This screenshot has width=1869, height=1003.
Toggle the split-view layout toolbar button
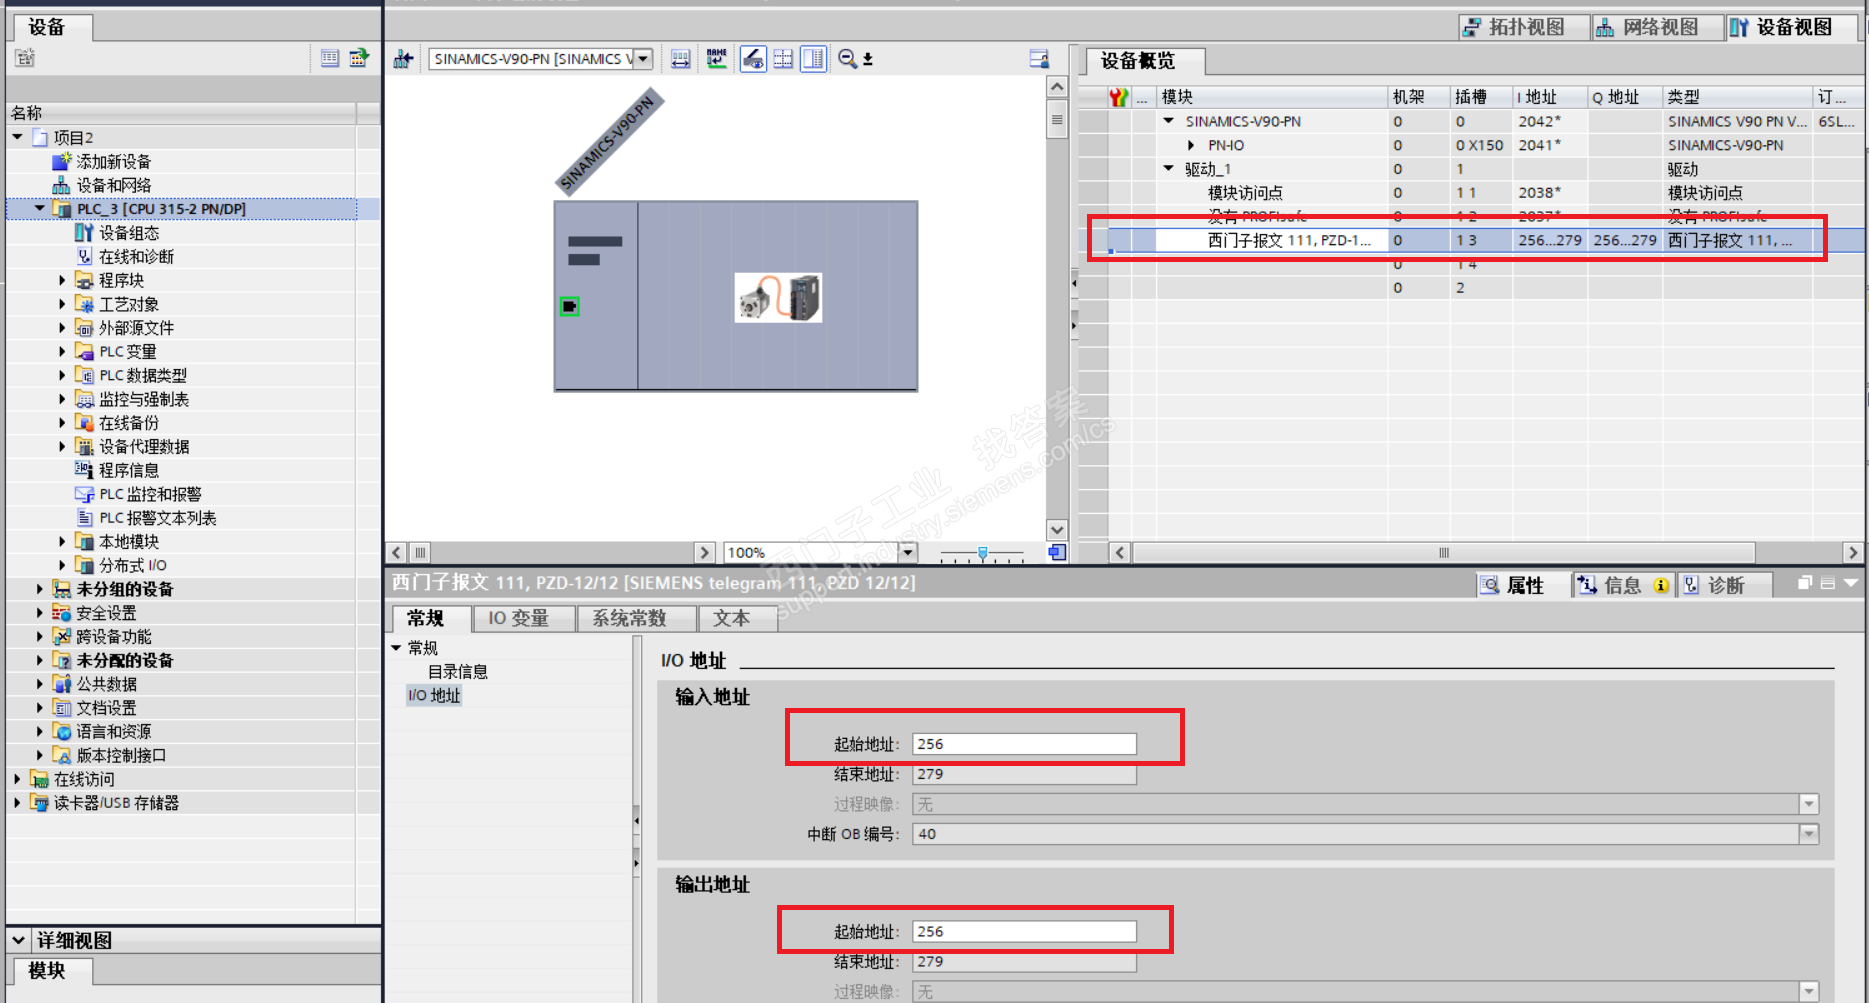[814, 59]
